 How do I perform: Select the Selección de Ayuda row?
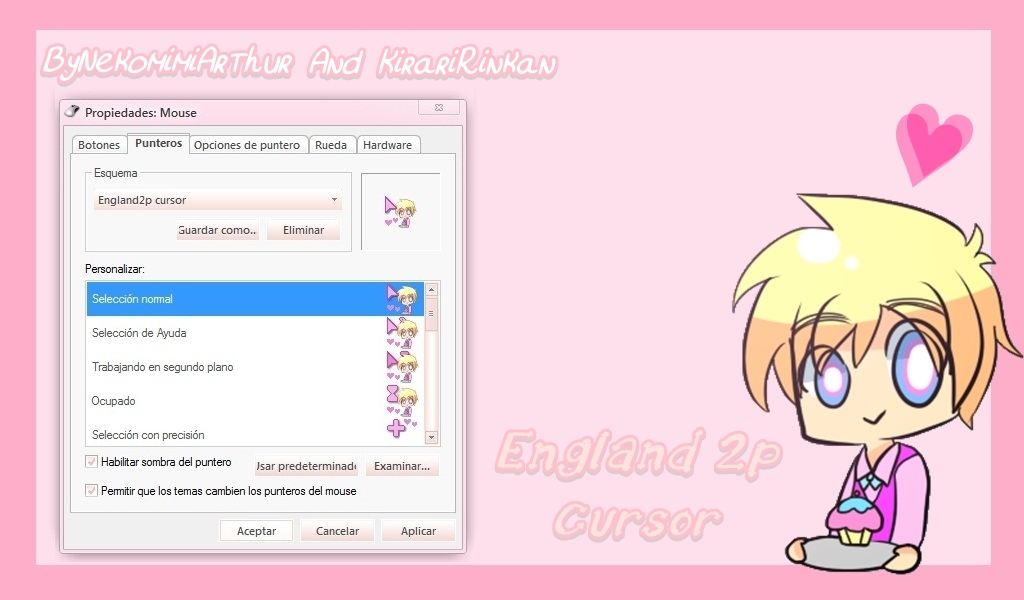[255, 333]
